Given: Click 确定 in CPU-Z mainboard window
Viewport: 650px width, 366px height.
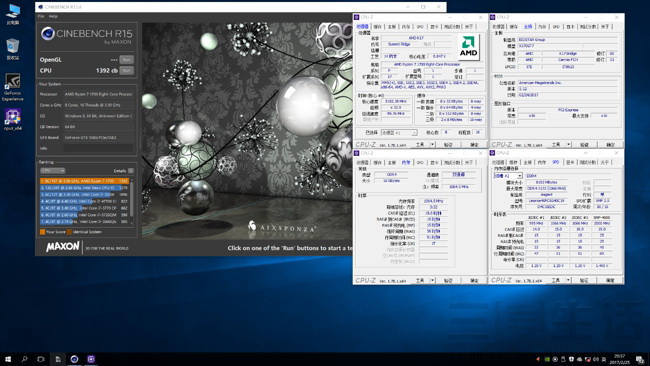Looking at the screenshot, I should click(x=610, y=144).
